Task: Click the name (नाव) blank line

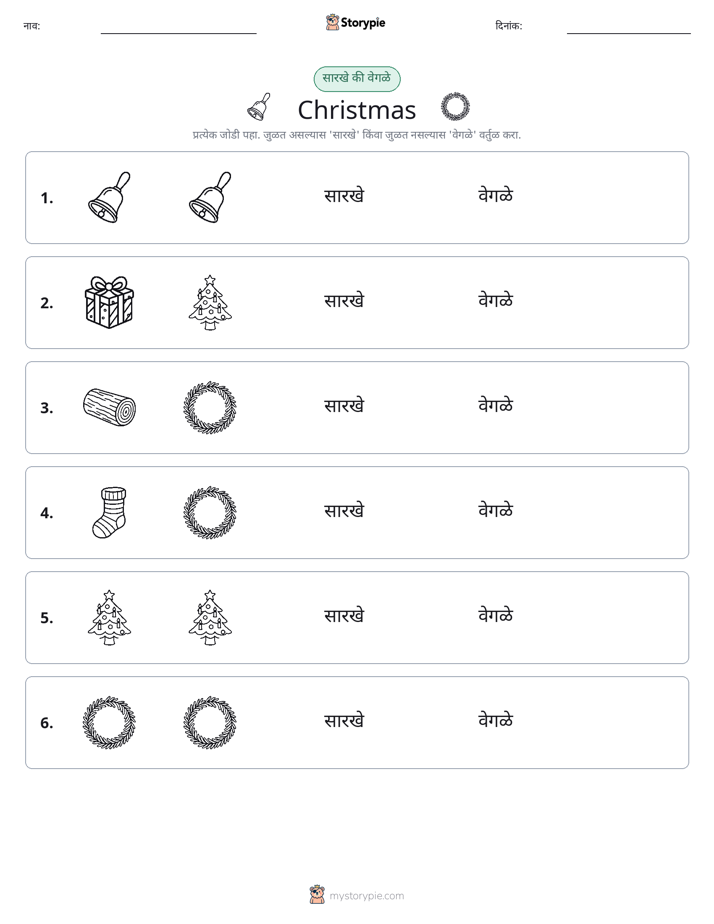Action: pos(178,33)
